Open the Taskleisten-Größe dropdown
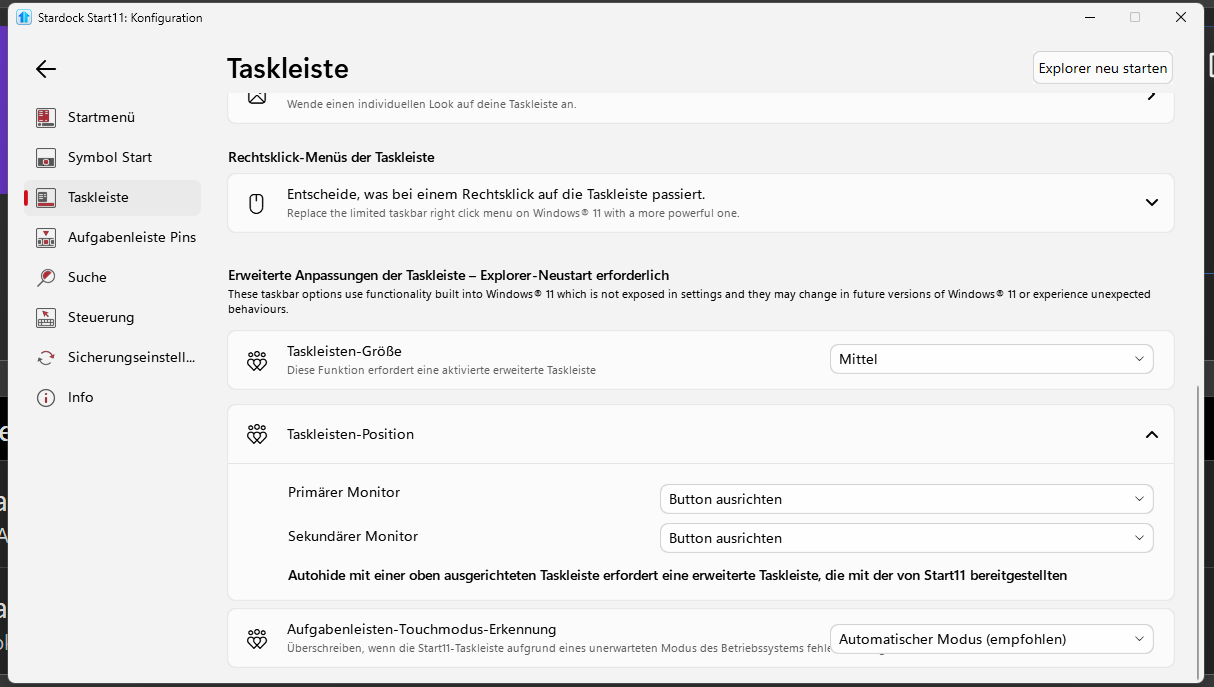The image size is (1214, 687). click(x=991, y=359)
